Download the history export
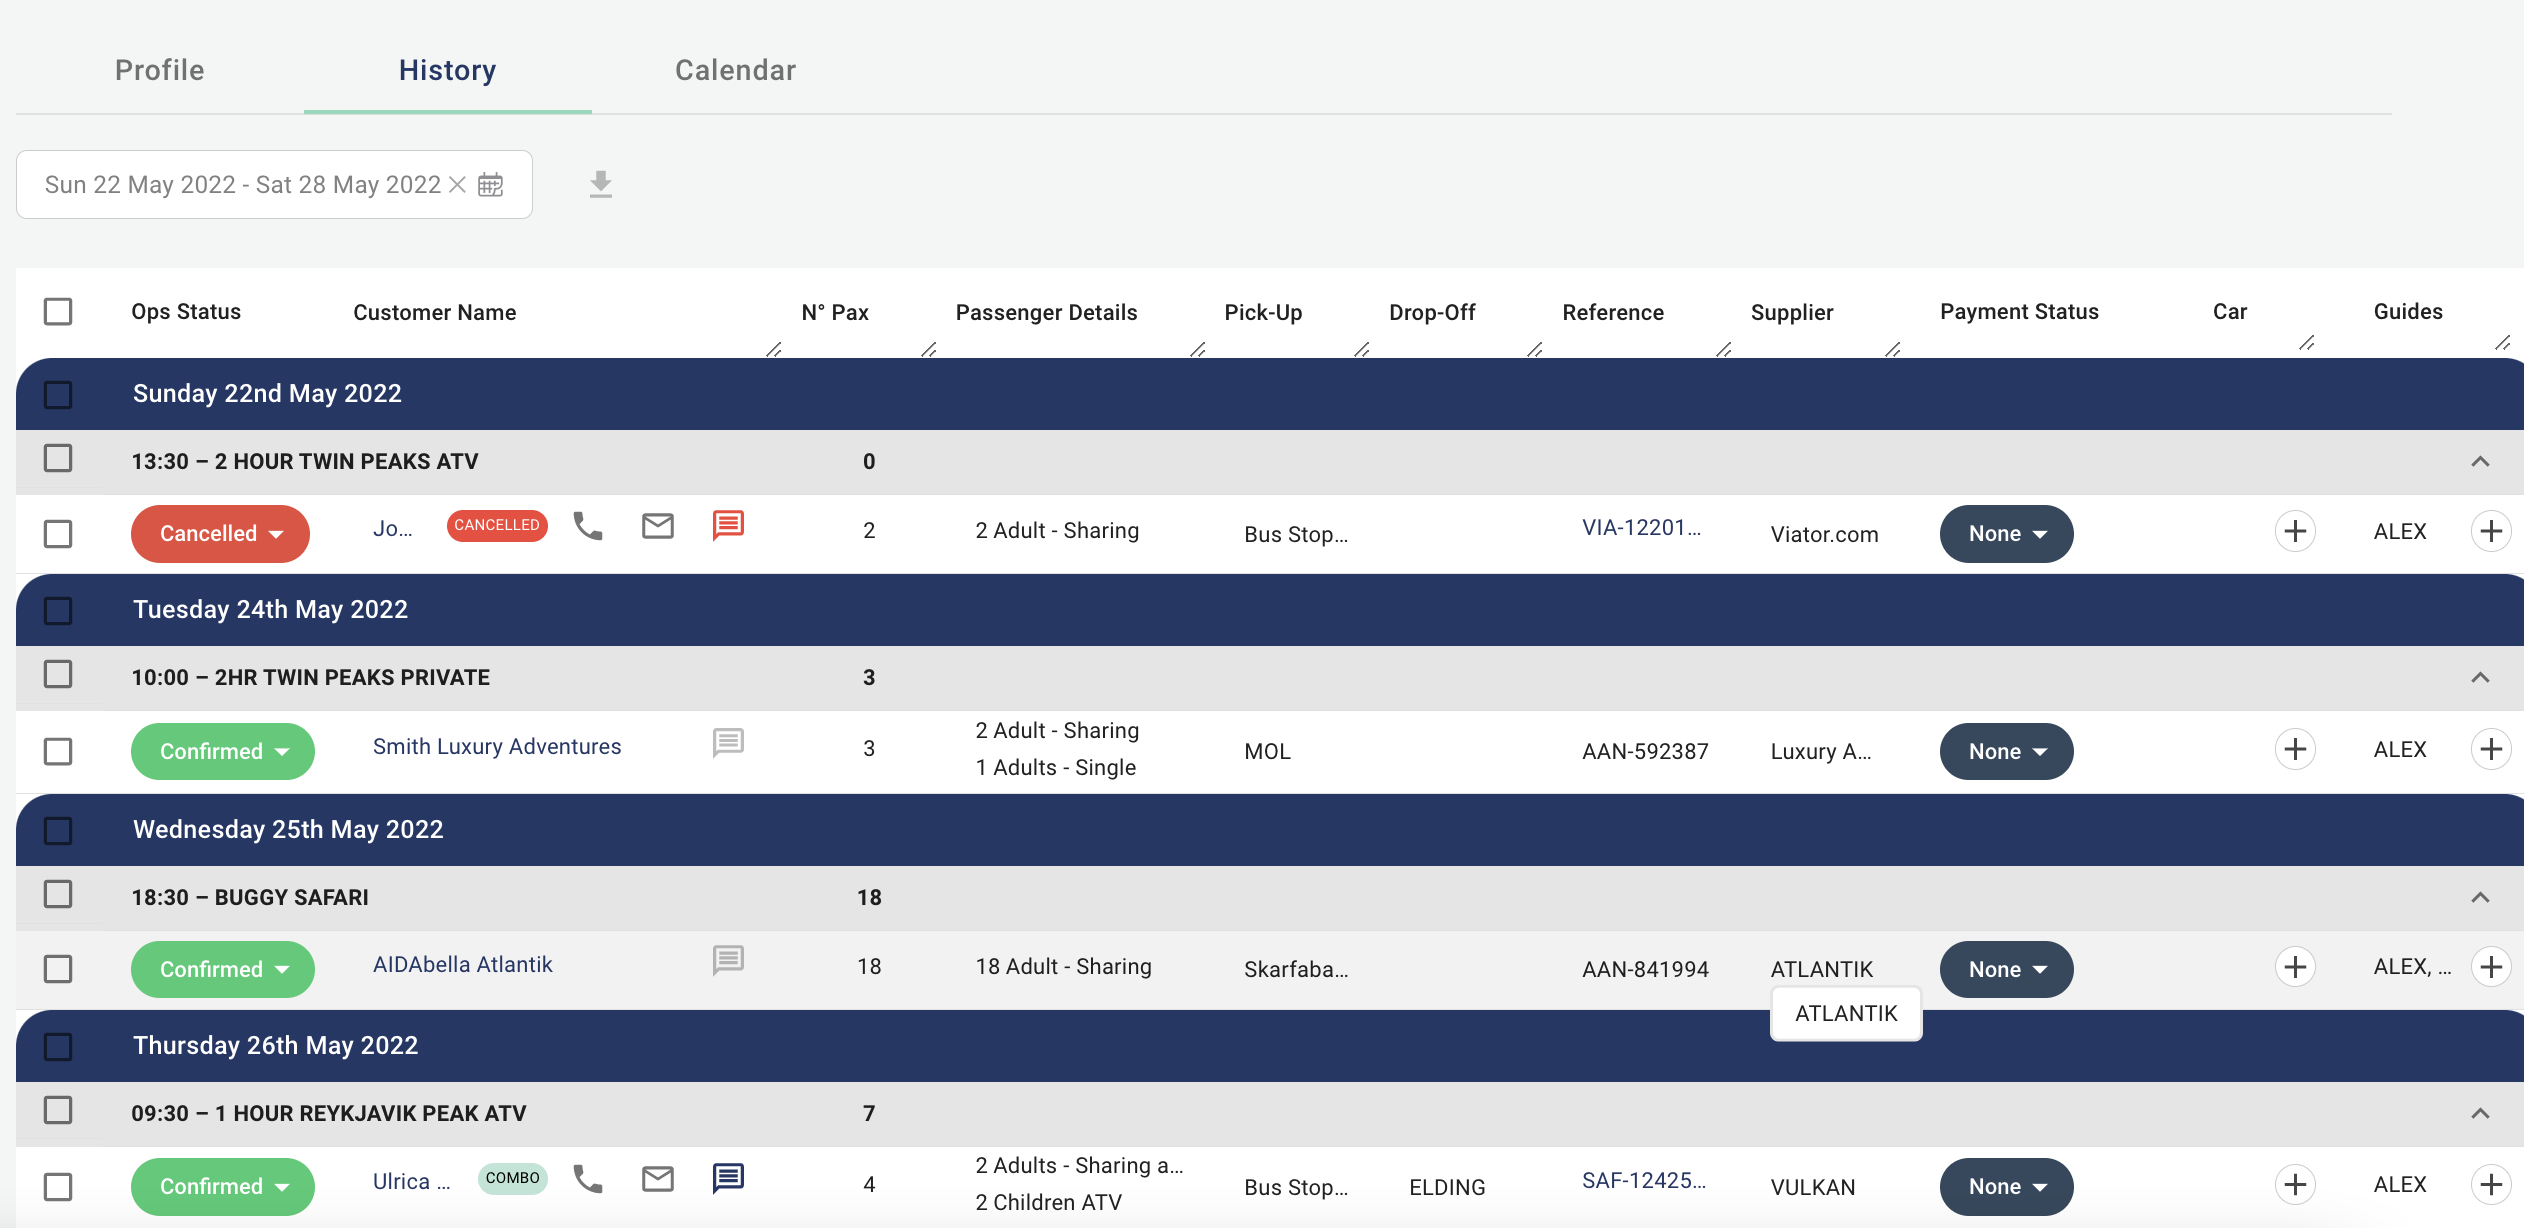The width and height of the screenshot is (2524, 1228). tap(601, 185)
